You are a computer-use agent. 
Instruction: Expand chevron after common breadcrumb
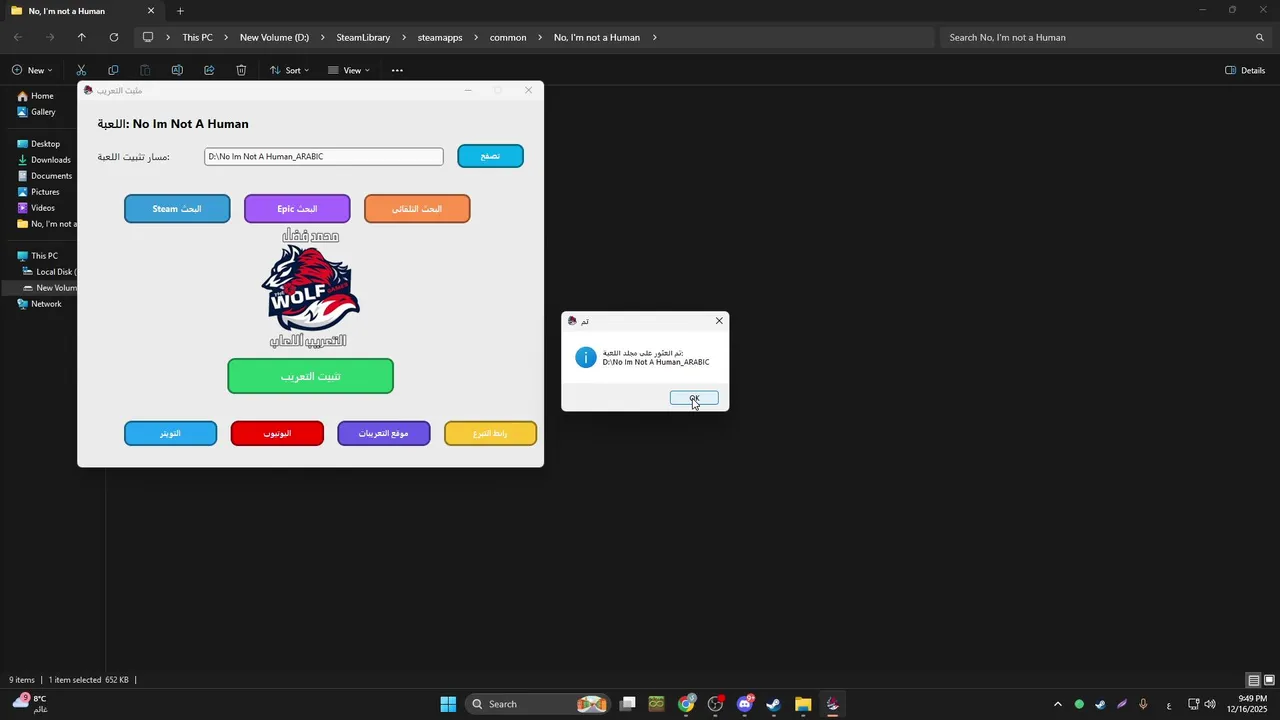(540, 37)
